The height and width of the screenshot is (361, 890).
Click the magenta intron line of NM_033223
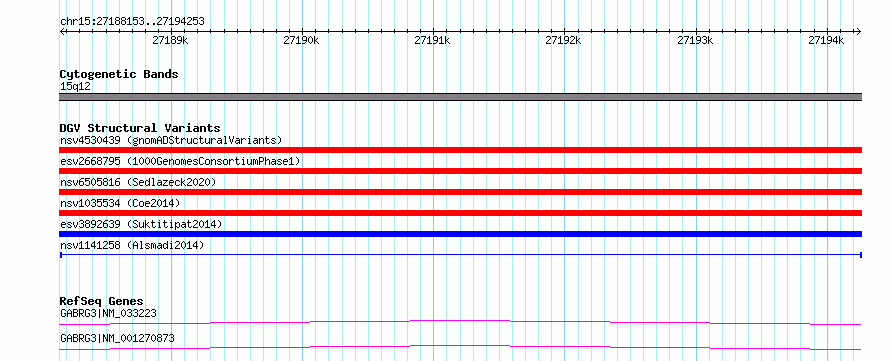460,322
